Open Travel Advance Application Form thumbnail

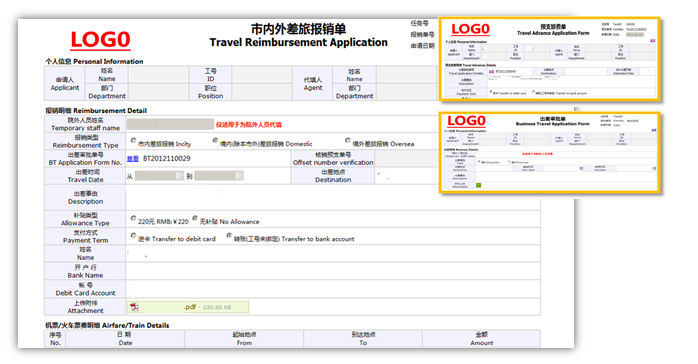pyautogui.click(x=550, y=59)
